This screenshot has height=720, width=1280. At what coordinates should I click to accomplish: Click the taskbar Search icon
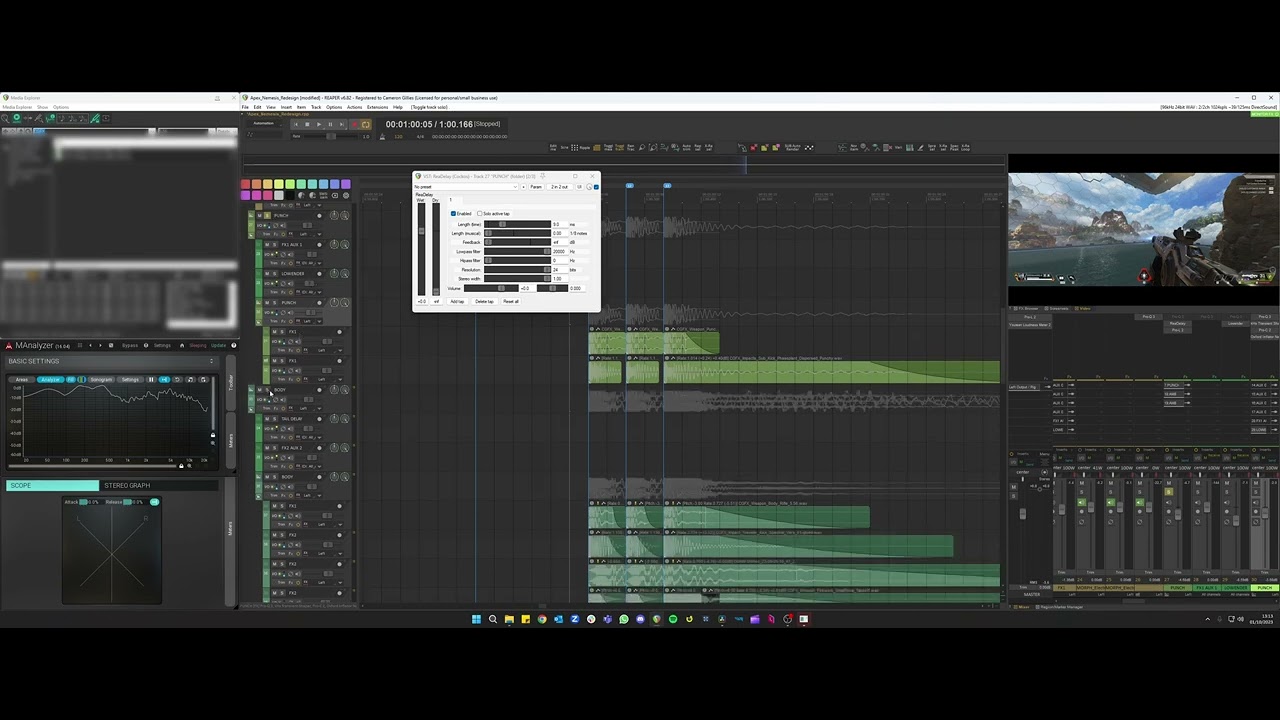pos(492,619)
